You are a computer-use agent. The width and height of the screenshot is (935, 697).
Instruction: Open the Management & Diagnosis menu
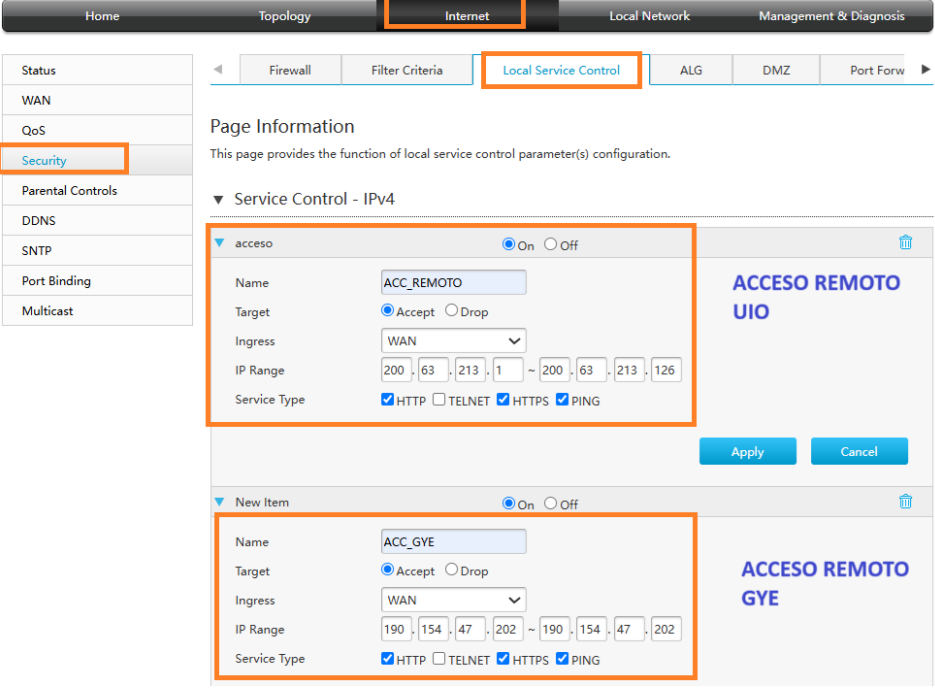click(832, 16)
